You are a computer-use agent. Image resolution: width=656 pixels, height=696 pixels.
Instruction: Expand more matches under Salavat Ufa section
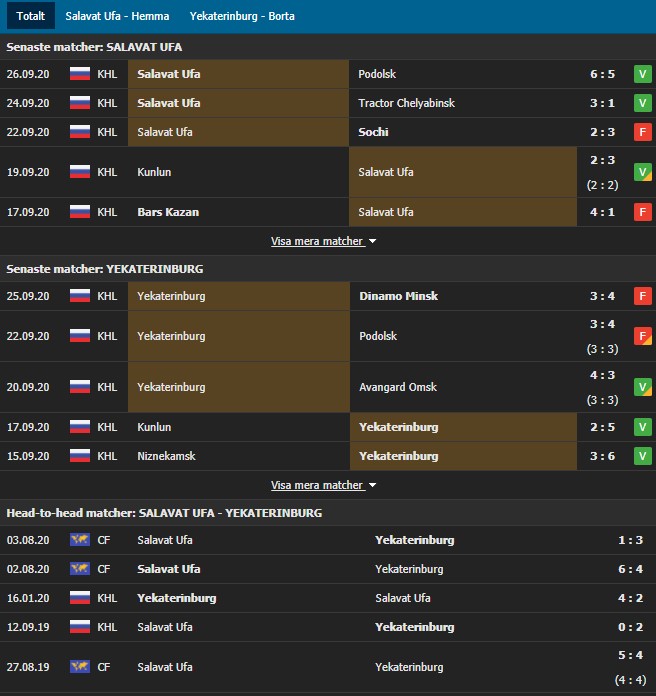click(x=323, y=241)
